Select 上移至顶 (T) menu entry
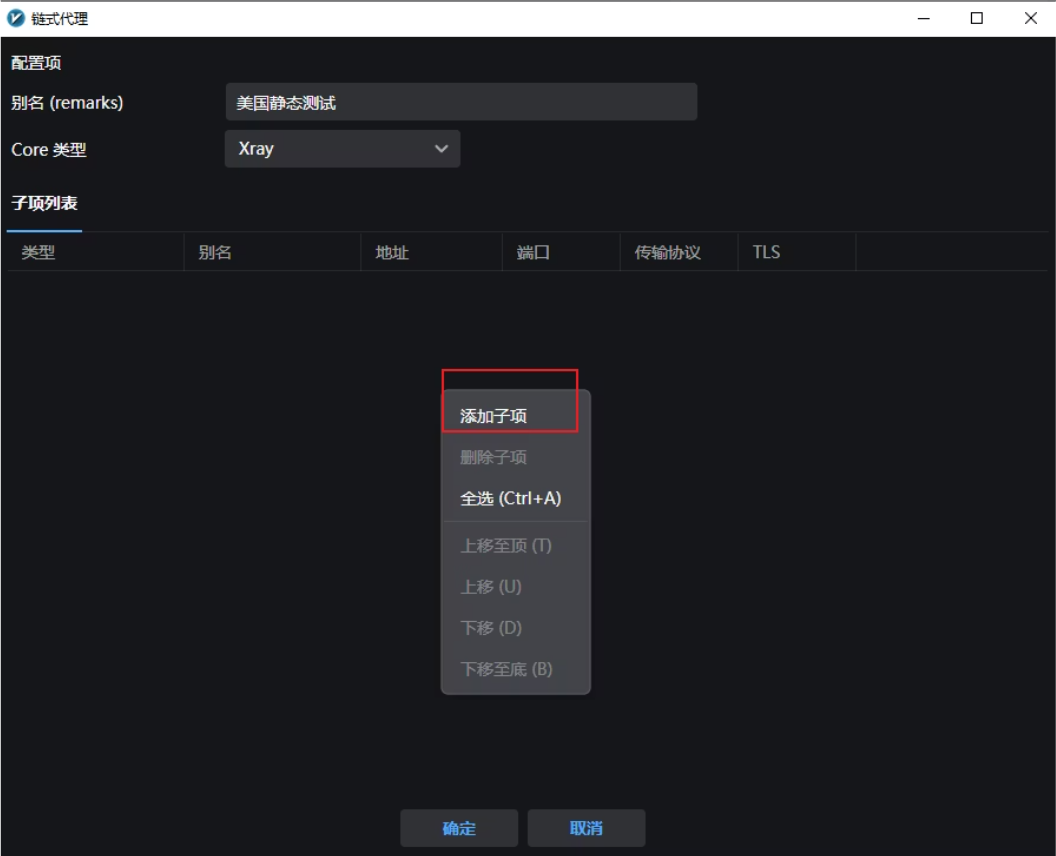 506,546
